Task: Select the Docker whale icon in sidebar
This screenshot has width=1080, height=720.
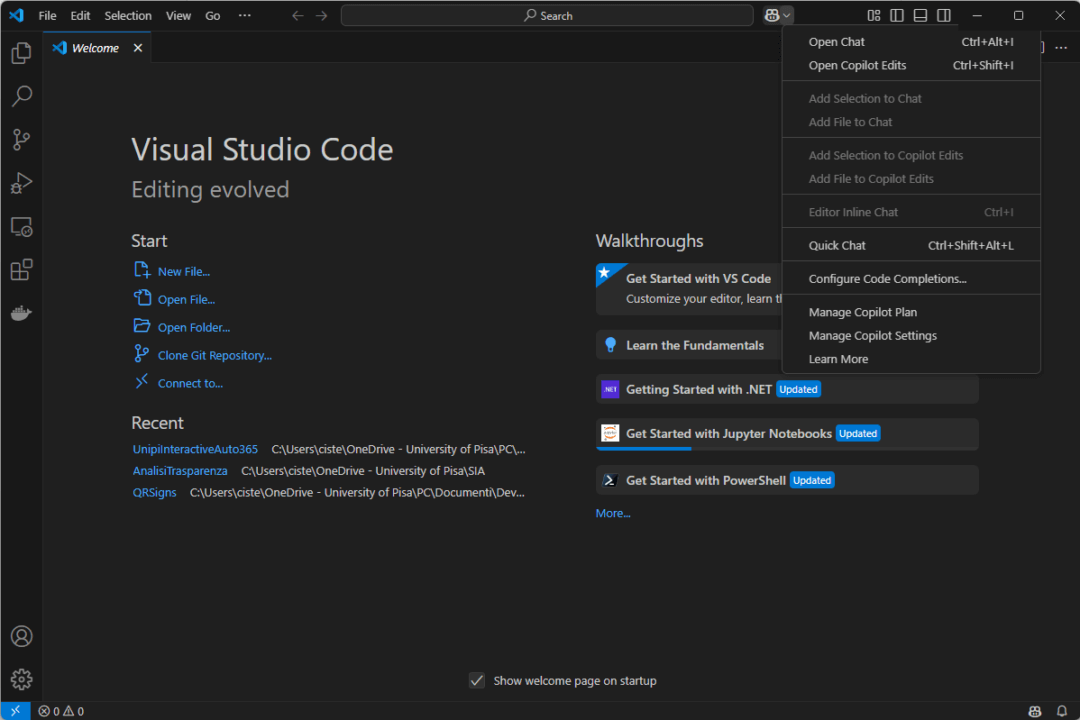Action: tap(21, 312)
